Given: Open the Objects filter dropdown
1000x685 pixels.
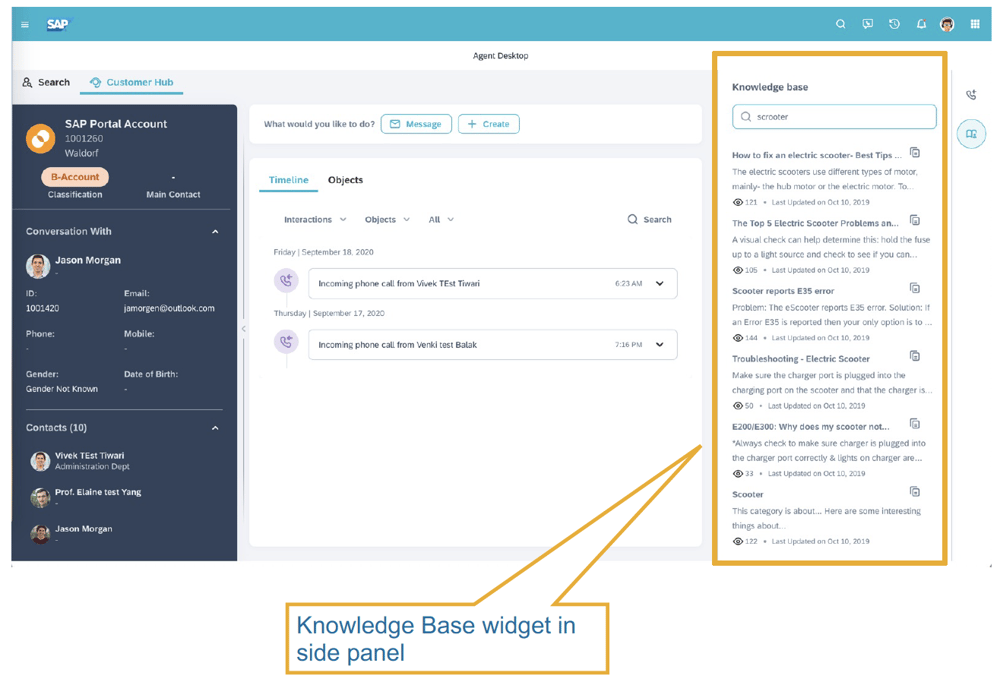Looking at the screenshot, I should [387, 219].
